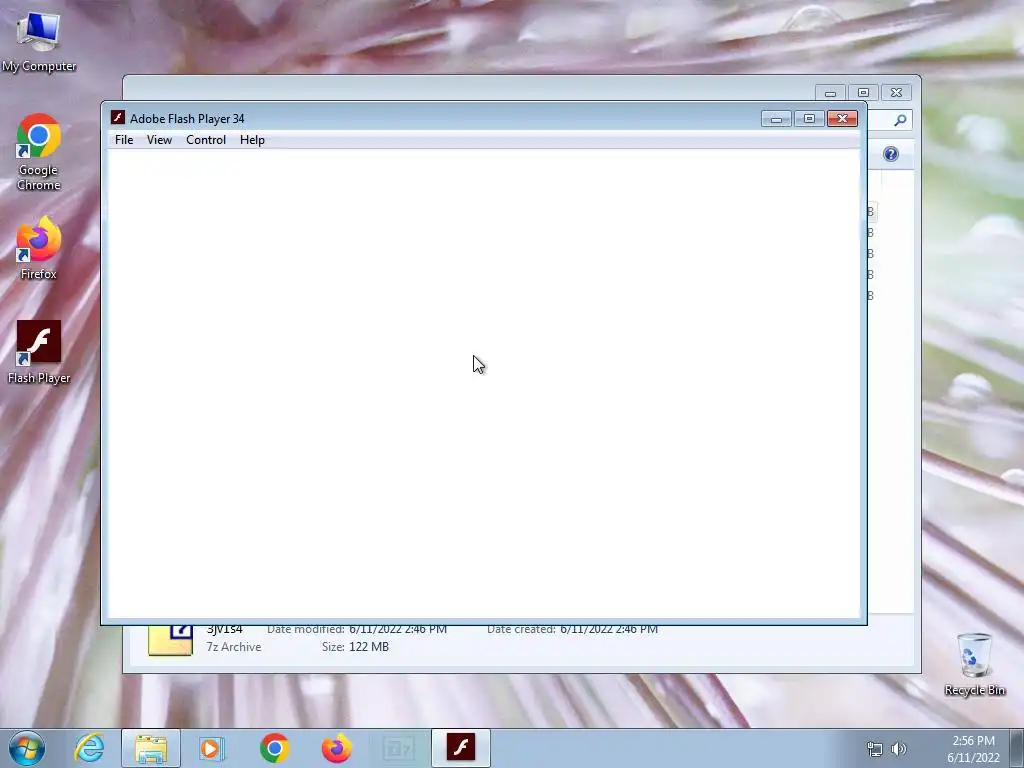The width and height of the screenshot is (1024, 768).
Task: Select the My Computer desktop icon
Action: [39, 40]
